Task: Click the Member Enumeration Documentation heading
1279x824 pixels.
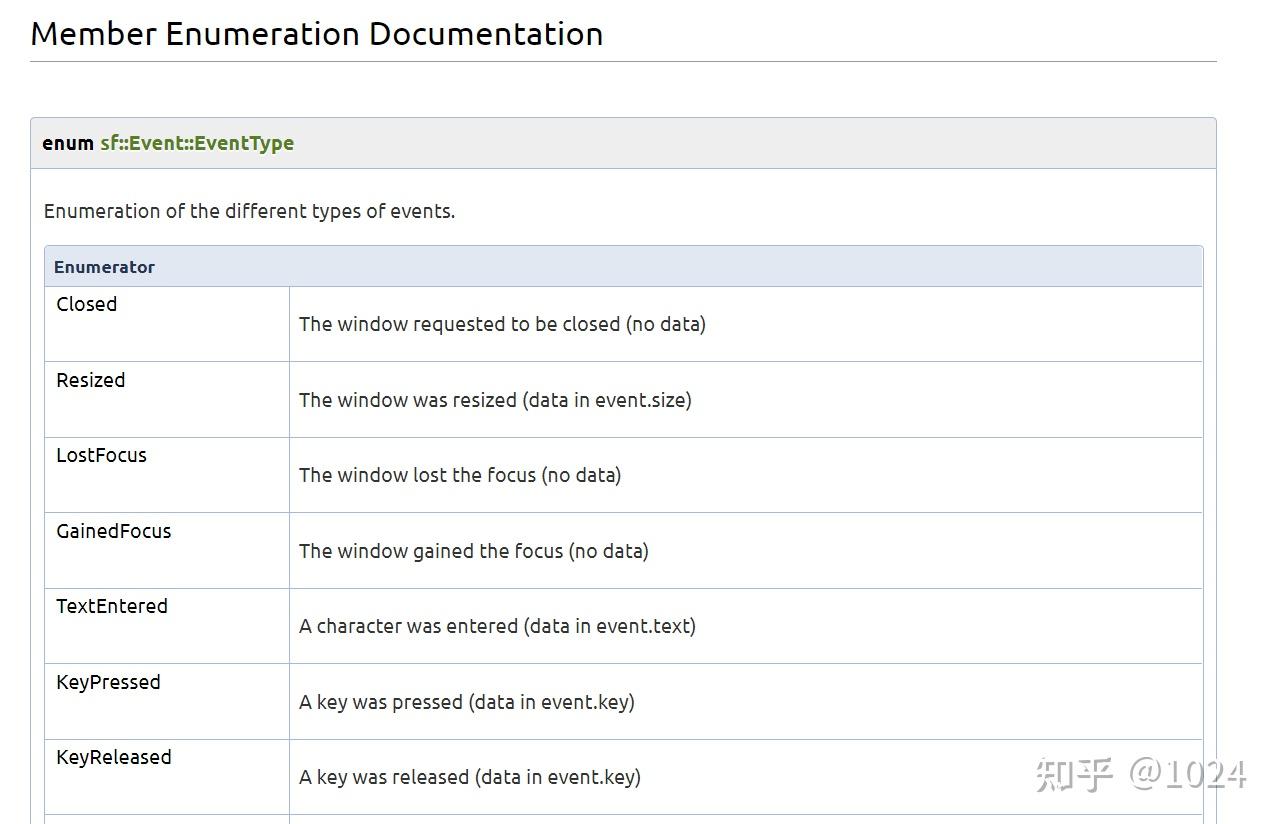Action: pyautogui.click(x=316, y=34)
